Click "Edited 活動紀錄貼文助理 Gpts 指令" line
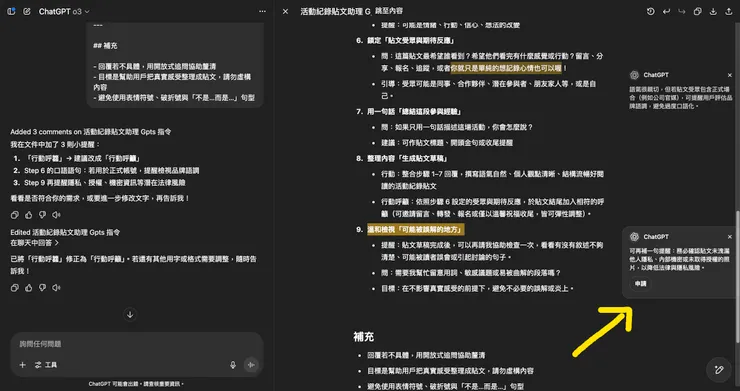The image size is (740, 391). tap(65, 232)
